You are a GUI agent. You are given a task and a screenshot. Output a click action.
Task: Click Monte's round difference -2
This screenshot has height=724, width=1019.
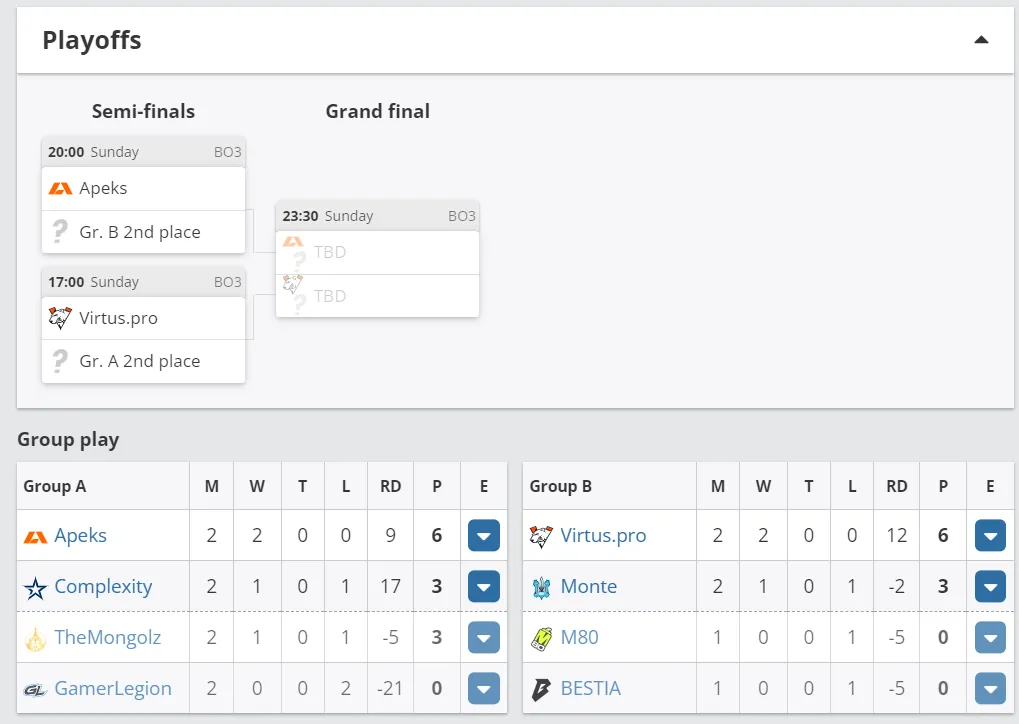tap(897, 586)
